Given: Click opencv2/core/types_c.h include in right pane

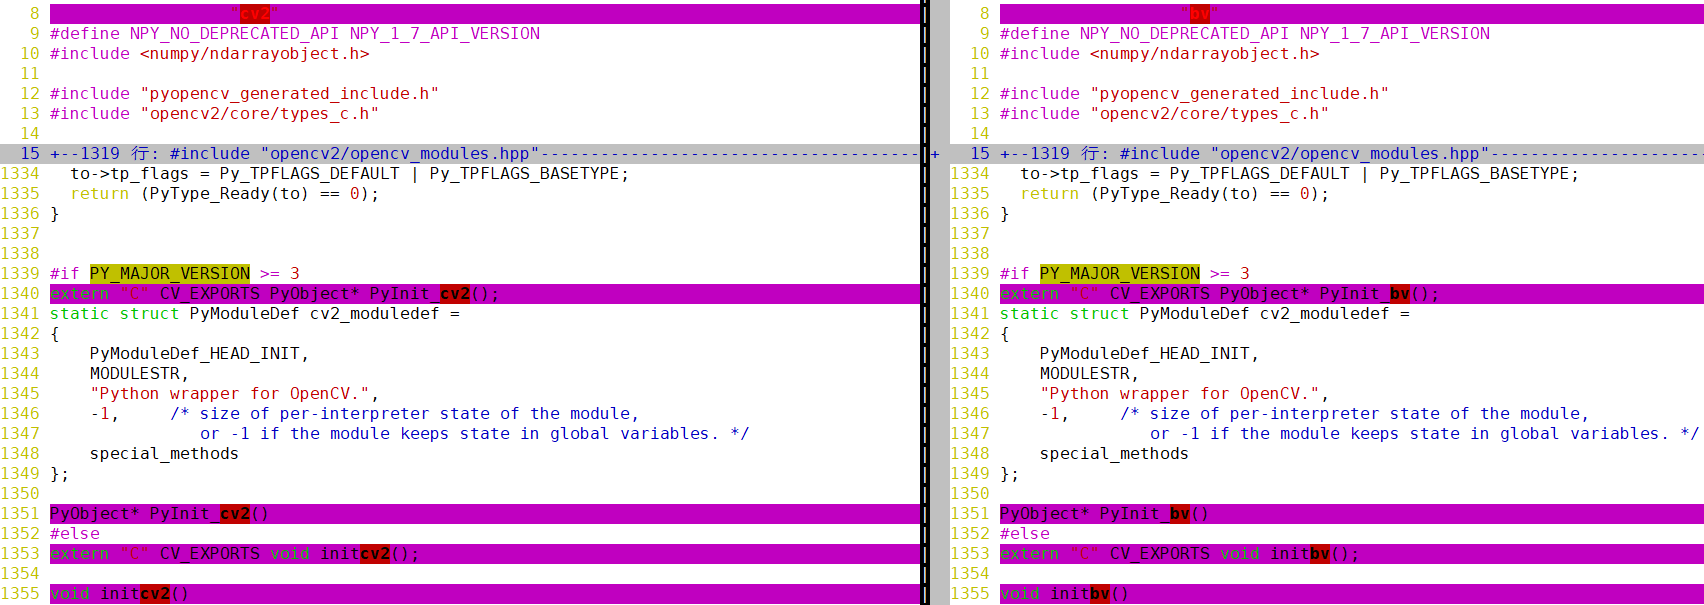Looking at the screenshot, I should pyautogui.click(x=1210, y=114).
